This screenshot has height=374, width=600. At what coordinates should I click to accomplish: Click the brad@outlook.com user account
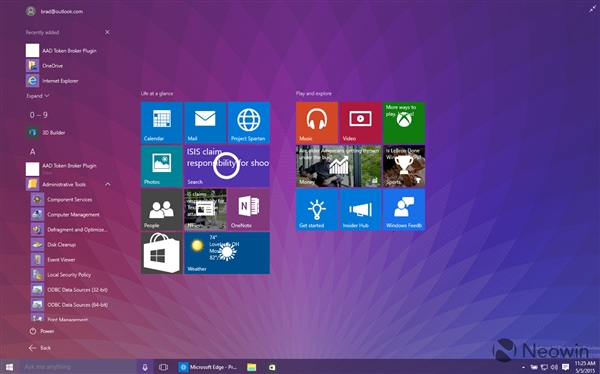tap(54, 11)
